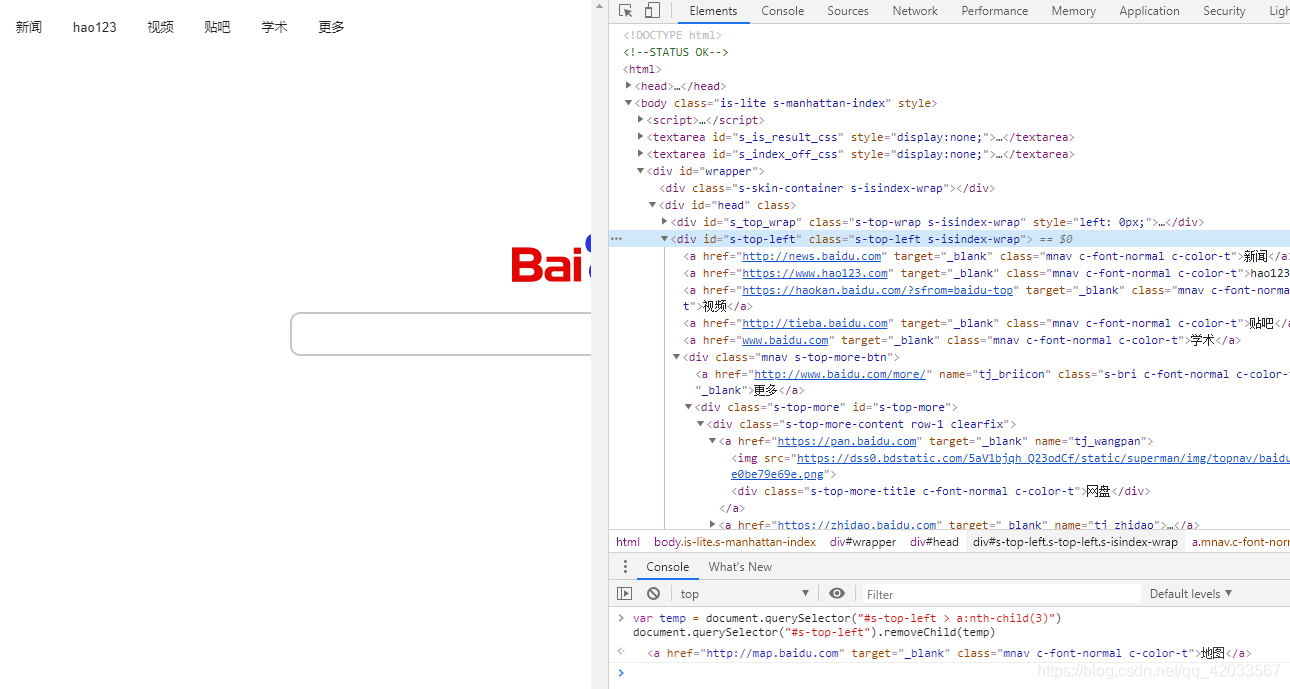Open the top execution context dropdown
The image size is (1290, 689).
tap(745, 594)
